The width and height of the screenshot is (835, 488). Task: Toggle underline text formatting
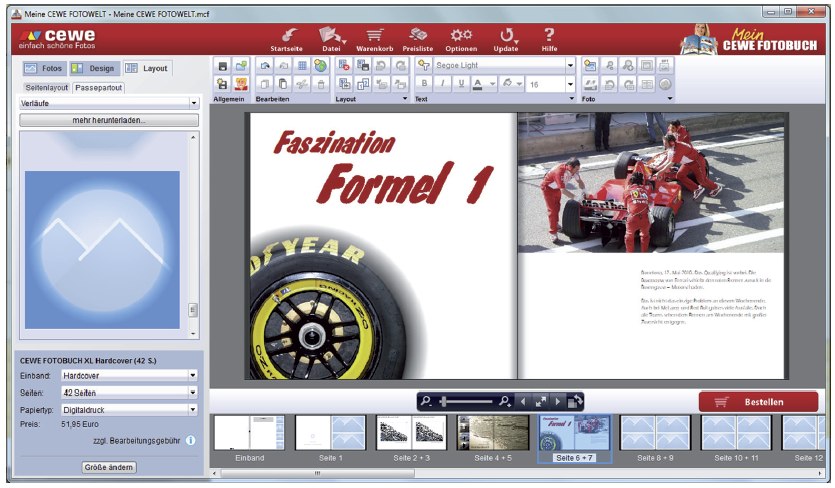point(460,84)
